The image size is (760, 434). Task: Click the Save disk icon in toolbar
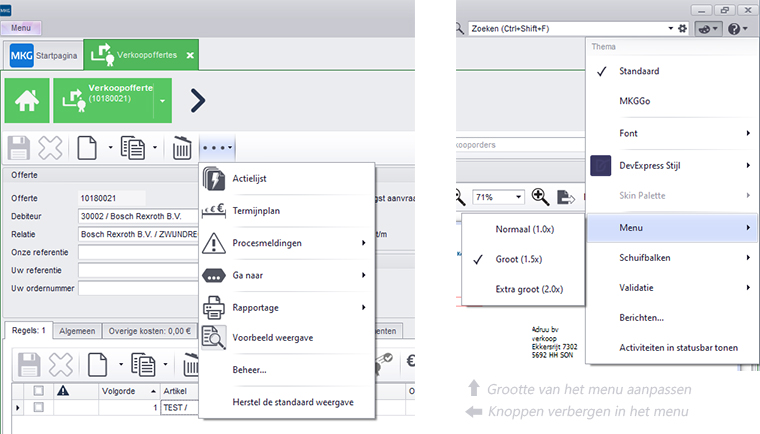19,149
